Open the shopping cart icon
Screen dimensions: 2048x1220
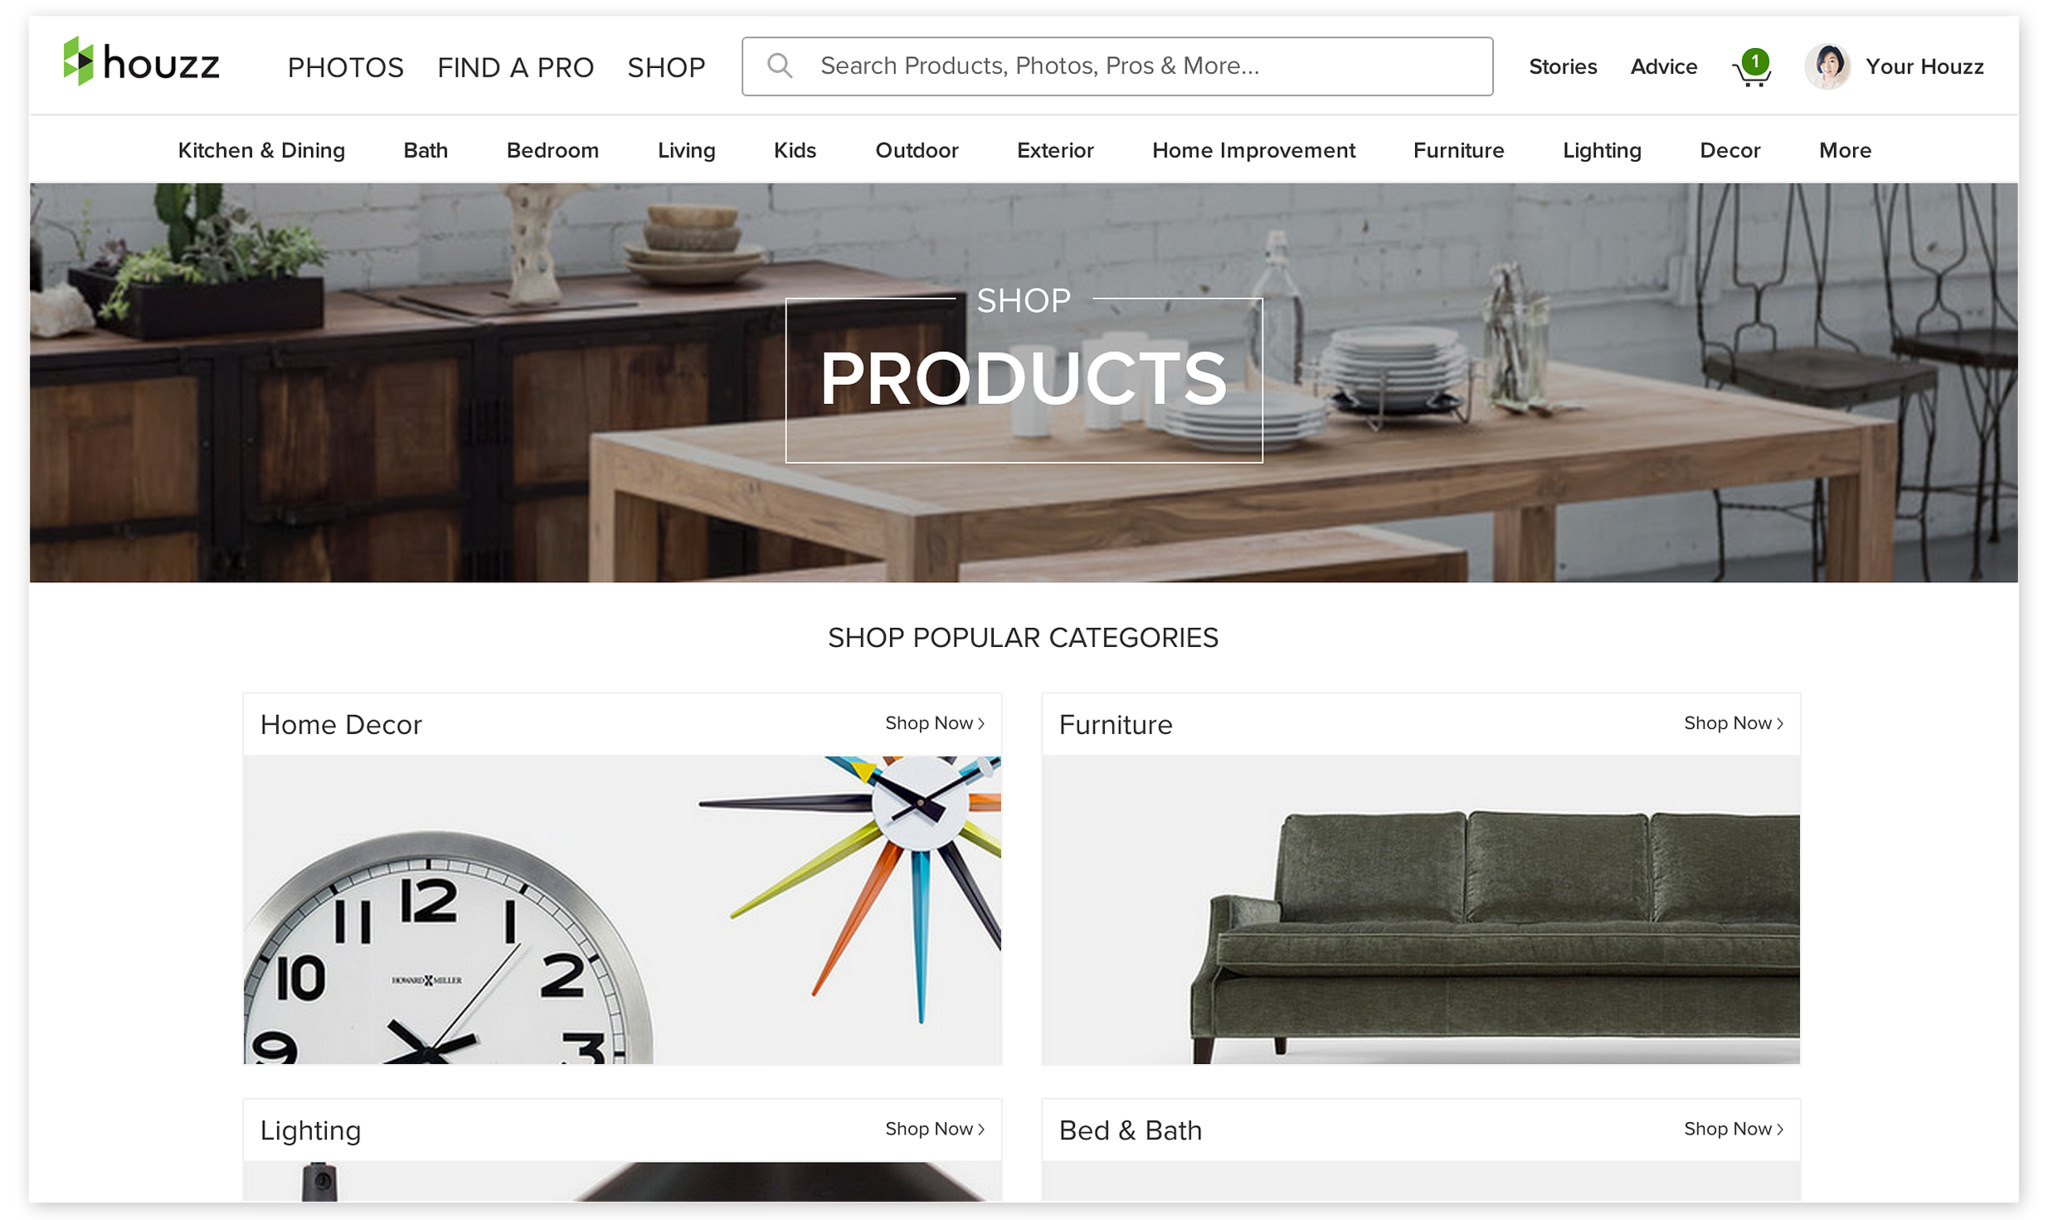pyautogui.click(x=1752, y=68)
